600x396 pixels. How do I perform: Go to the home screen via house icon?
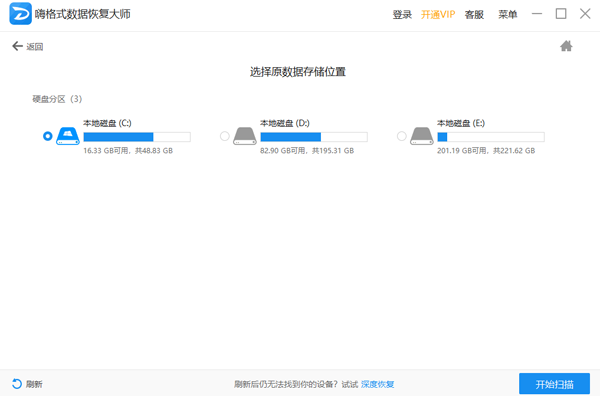(566, 46)
